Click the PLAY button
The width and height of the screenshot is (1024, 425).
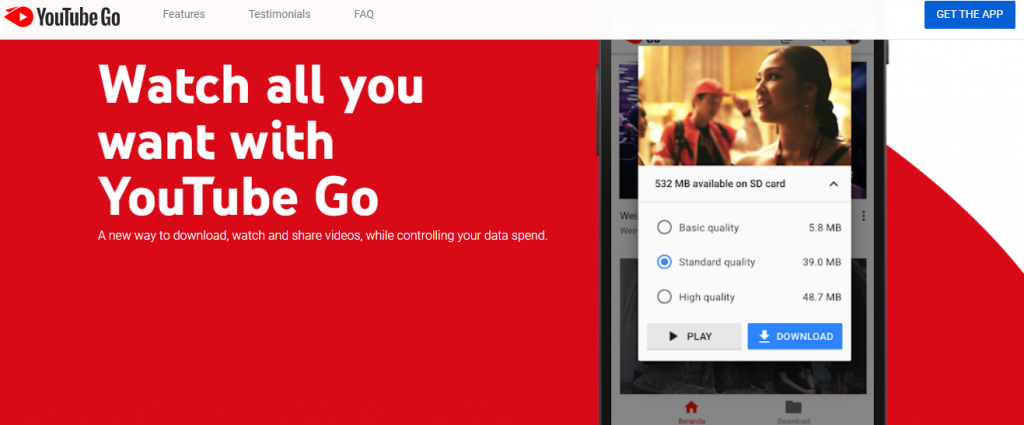point(694,336)
